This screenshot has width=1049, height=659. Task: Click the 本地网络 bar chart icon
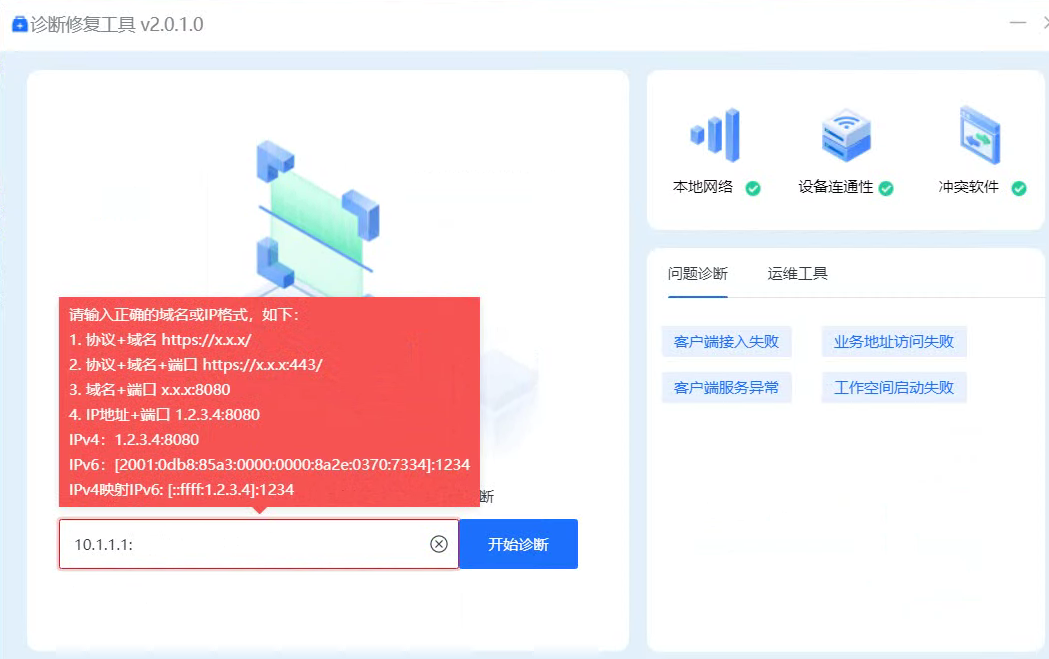[x=715, y=135]
